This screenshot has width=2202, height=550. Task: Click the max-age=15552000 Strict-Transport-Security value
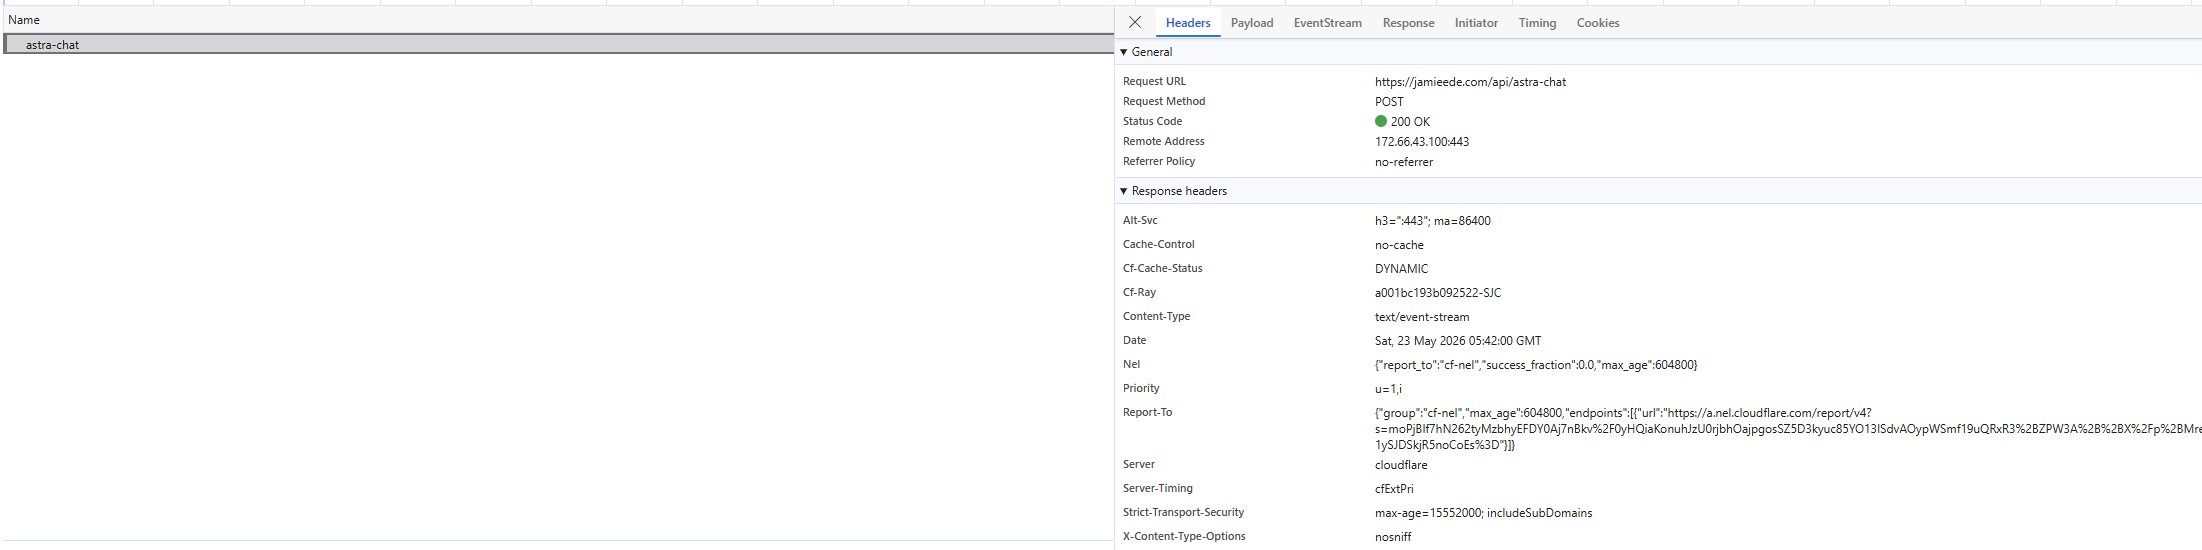click(x=1483, y=513)
